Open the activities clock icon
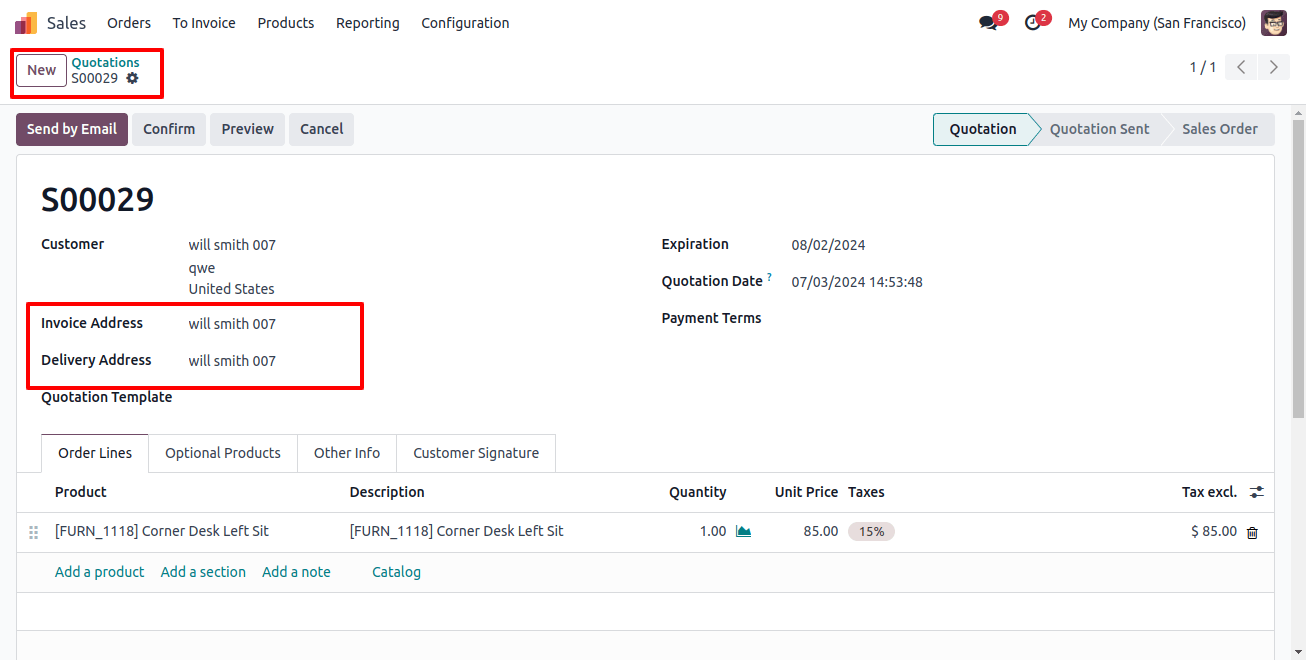Image resolution: width=1306 pixels, height=660 pixels. 1033,23
